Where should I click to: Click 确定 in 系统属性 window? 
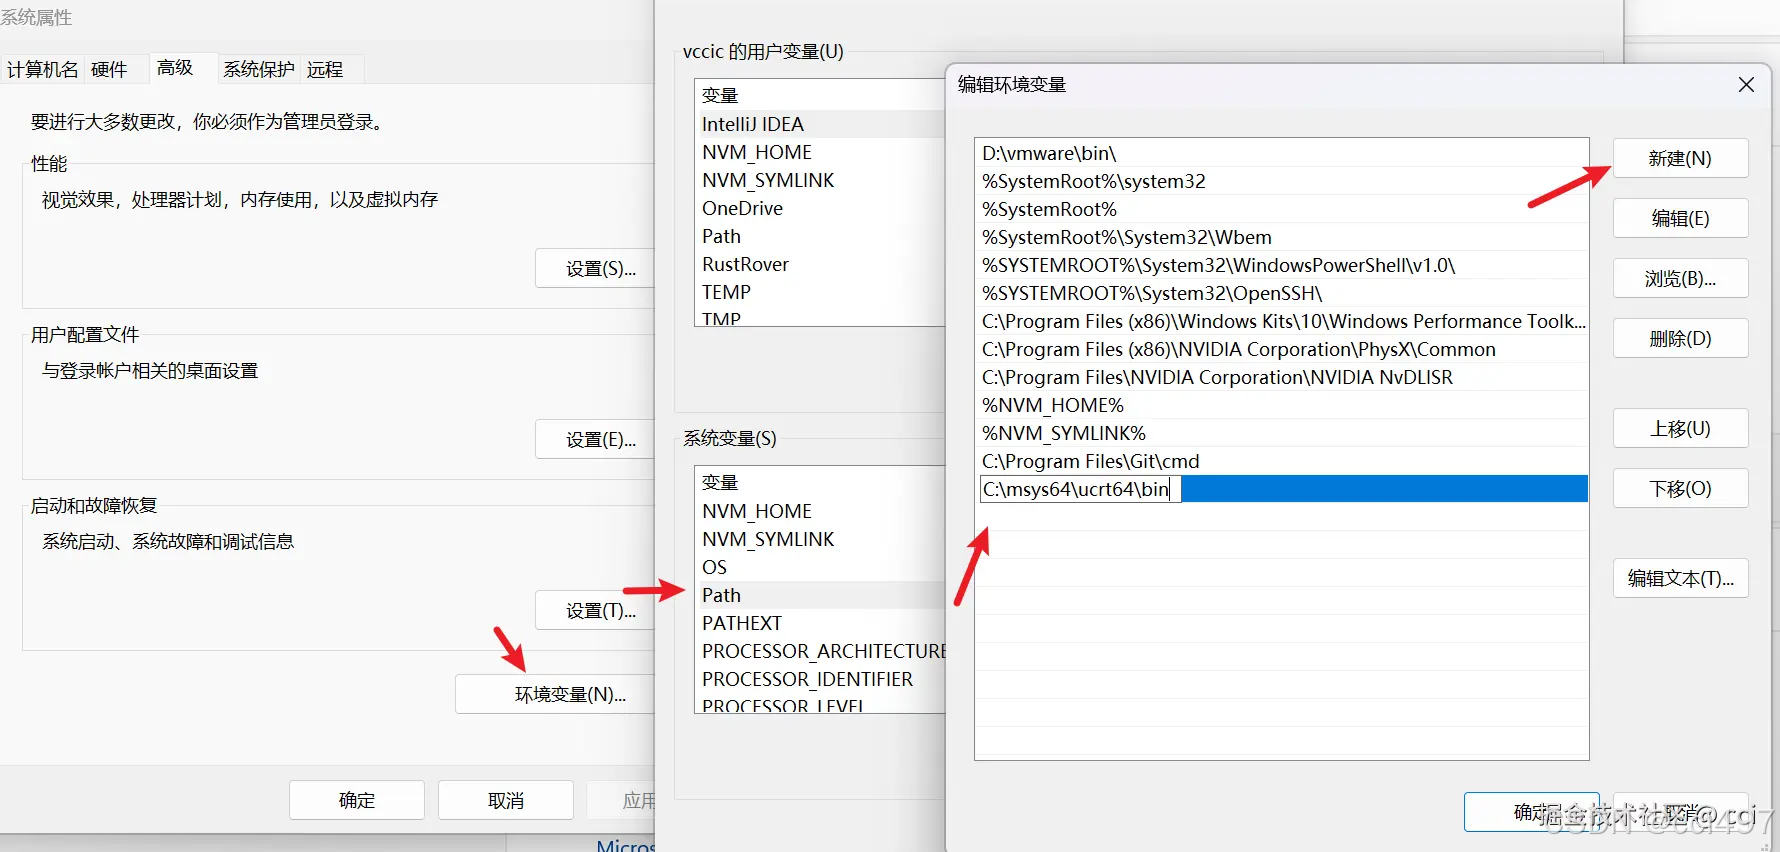tap(357, 800)
